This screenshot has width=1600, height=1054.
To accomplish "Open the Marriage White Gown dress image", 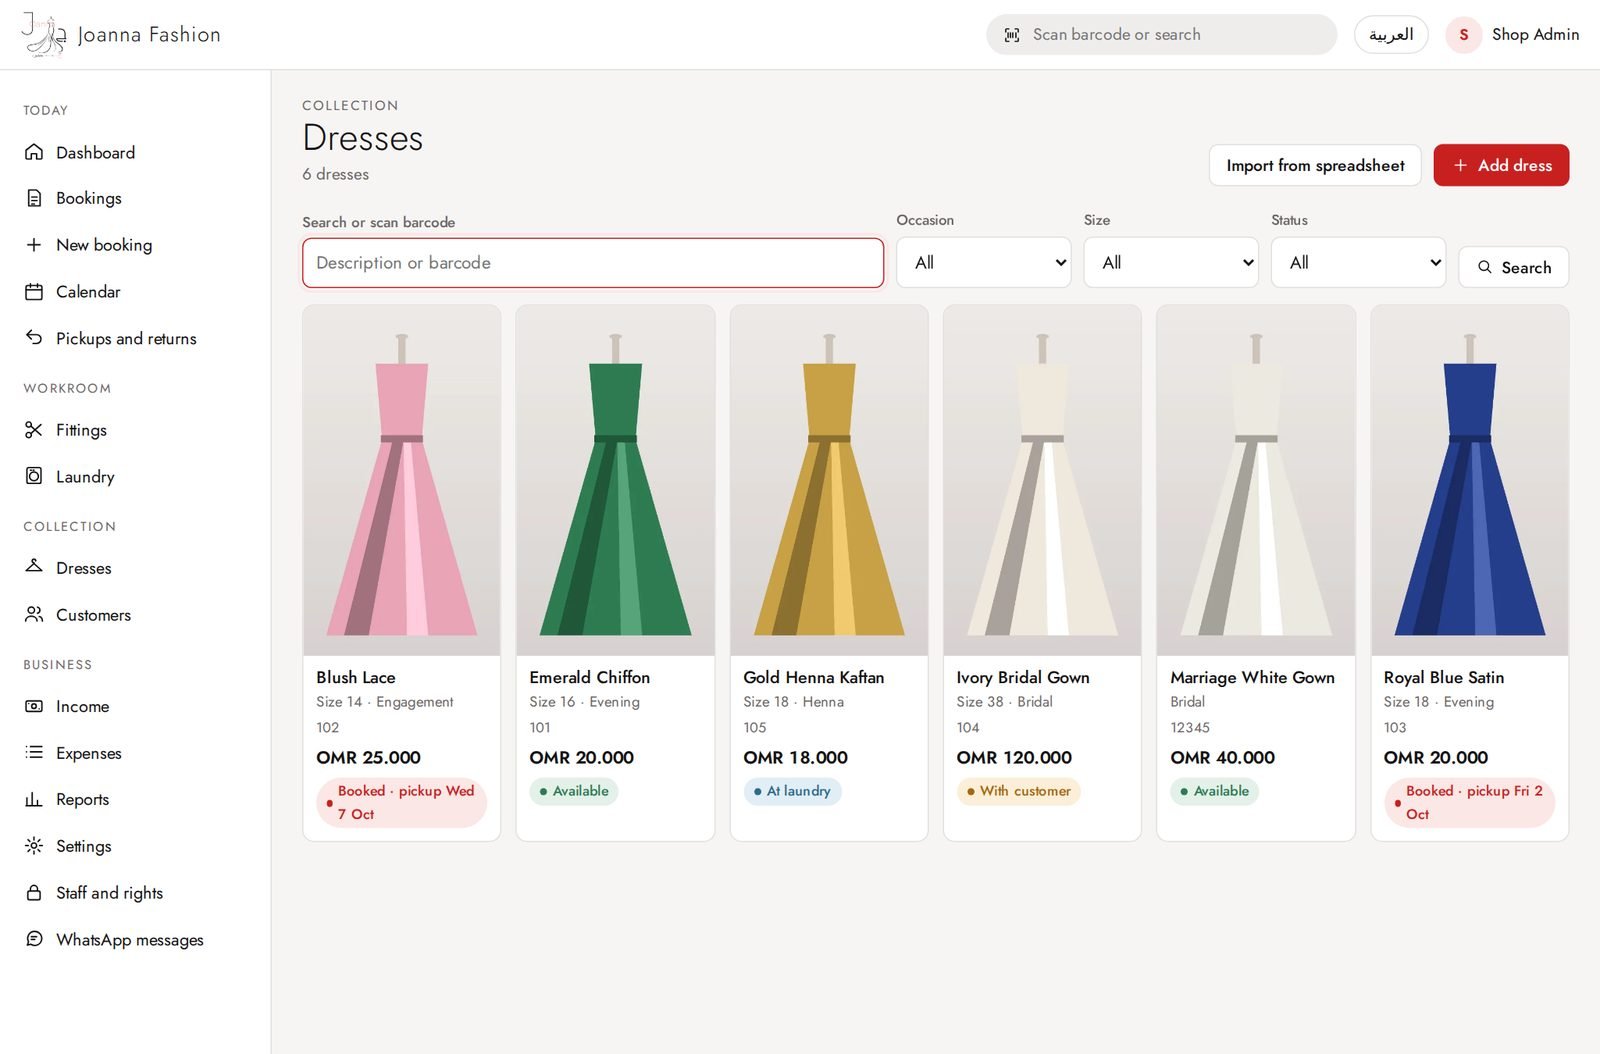I will [x=1256, y=480].
